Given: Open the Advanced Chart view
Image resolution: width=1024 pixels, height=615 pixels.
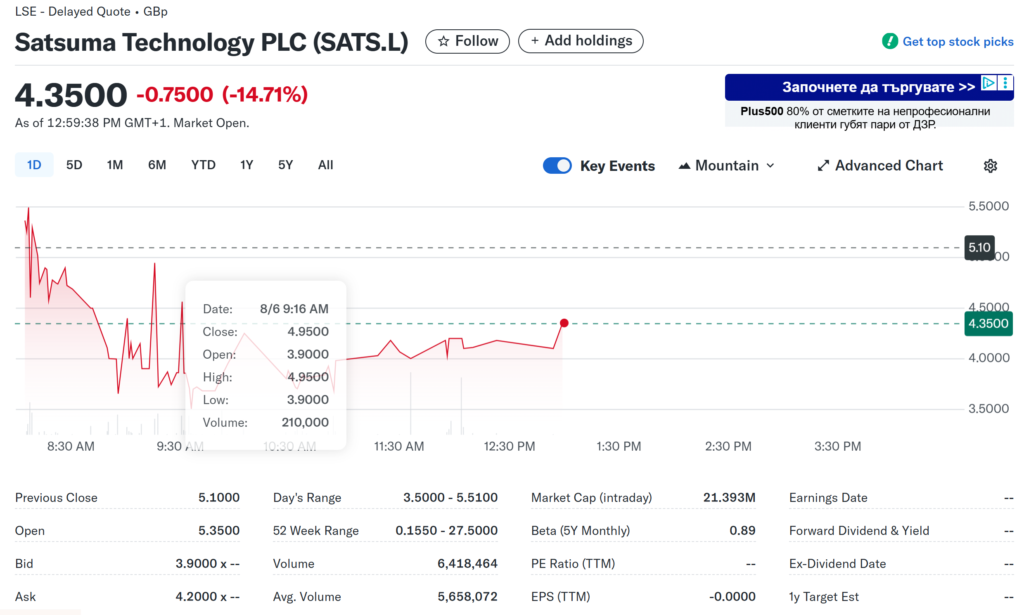Looking at the screenshot, I should (880, 165).
